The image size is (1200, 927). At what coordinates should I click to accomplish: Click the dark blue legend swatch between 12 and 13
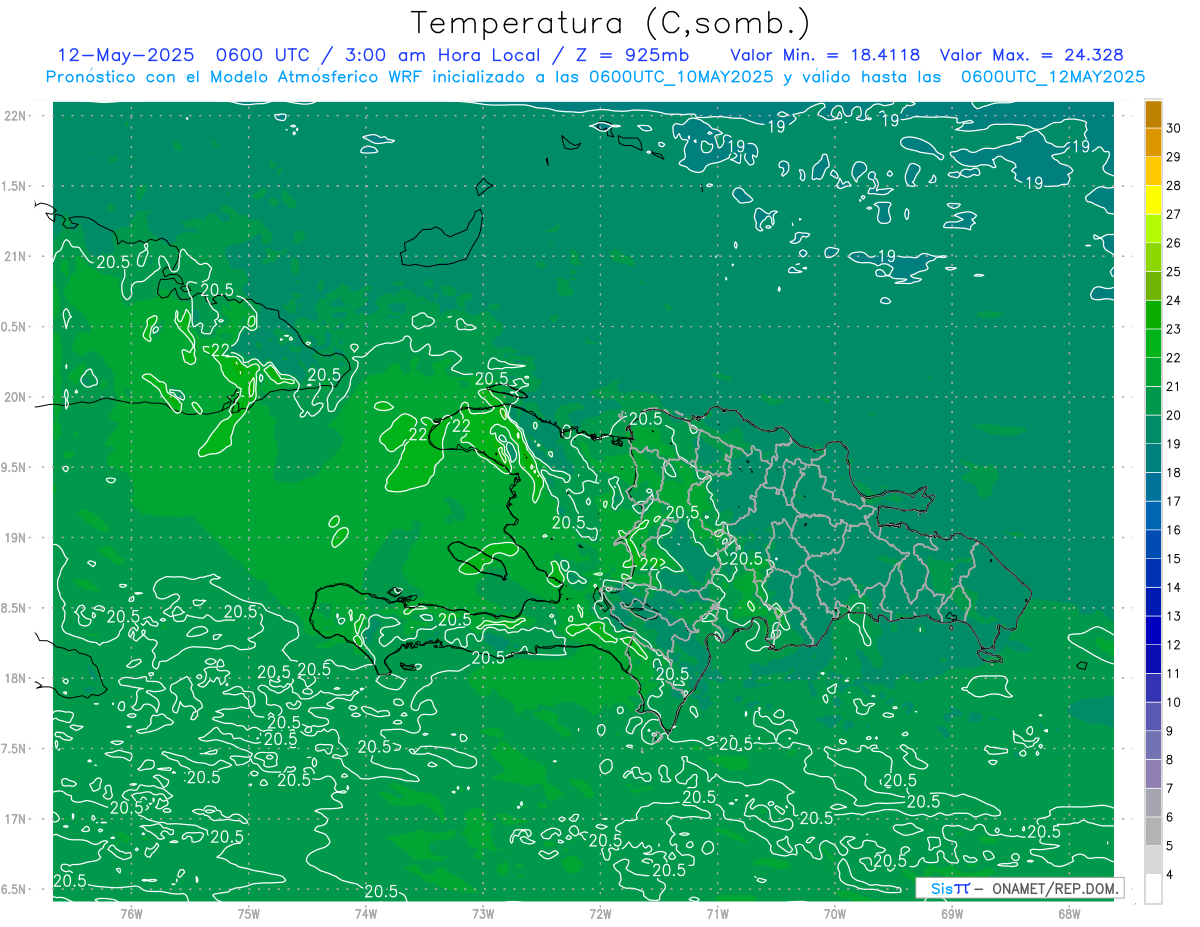click(1153, 630)
